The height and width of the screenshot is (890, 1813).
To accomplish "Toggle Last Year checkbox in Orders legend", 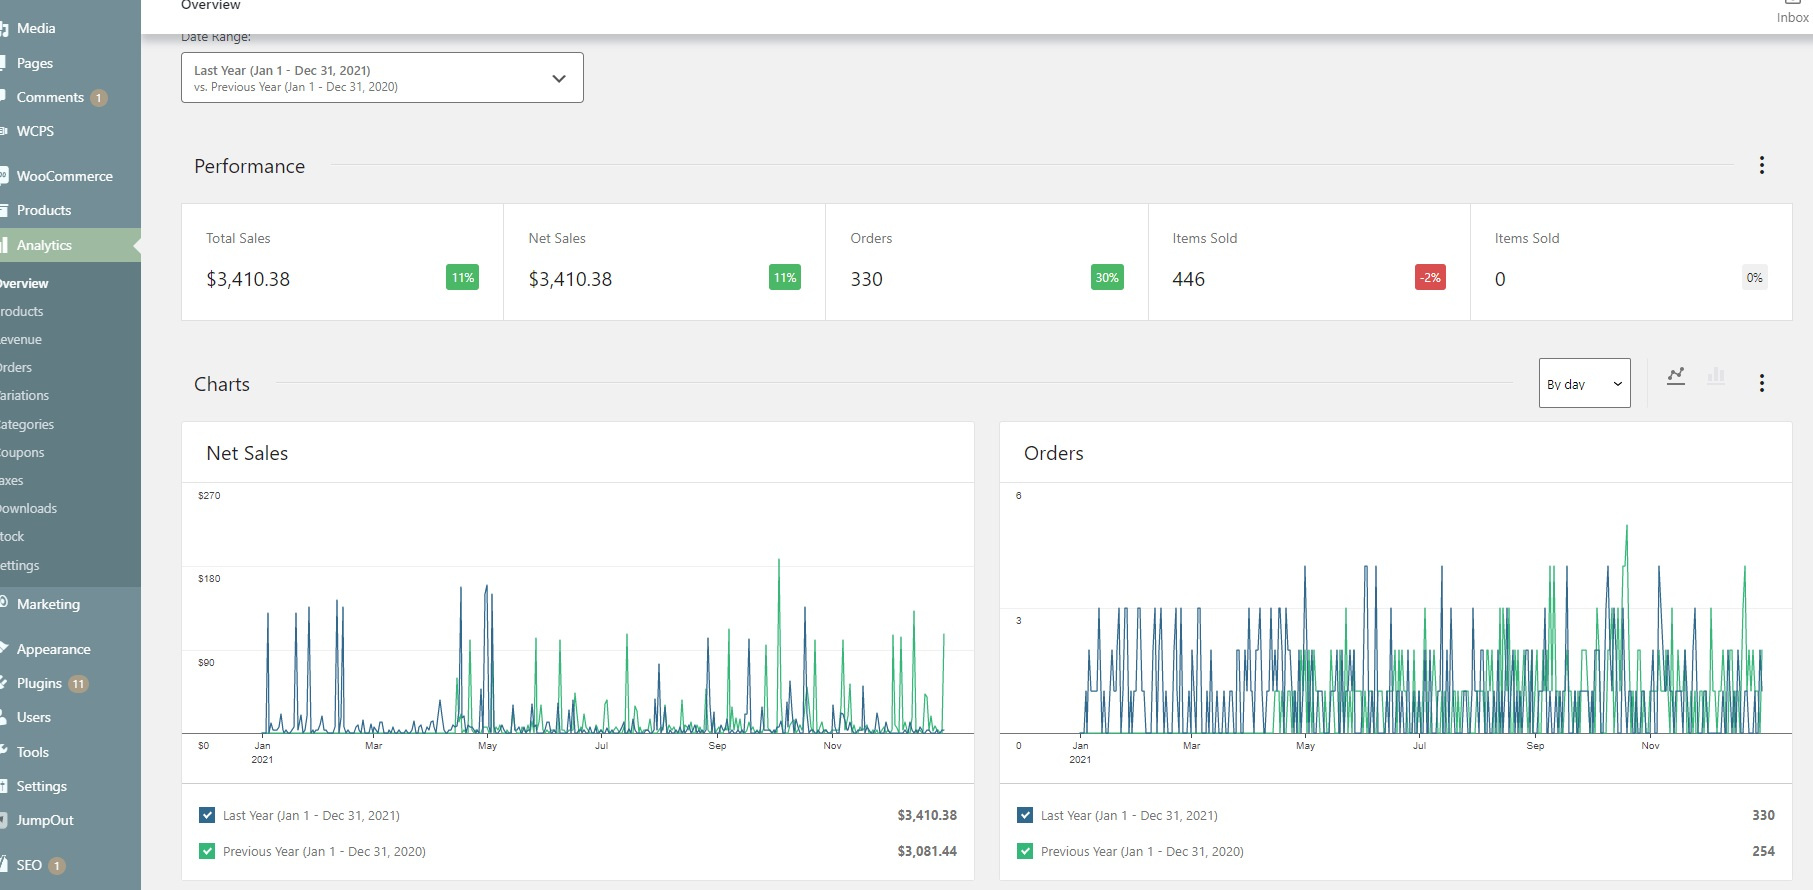I will point(1025,815).
